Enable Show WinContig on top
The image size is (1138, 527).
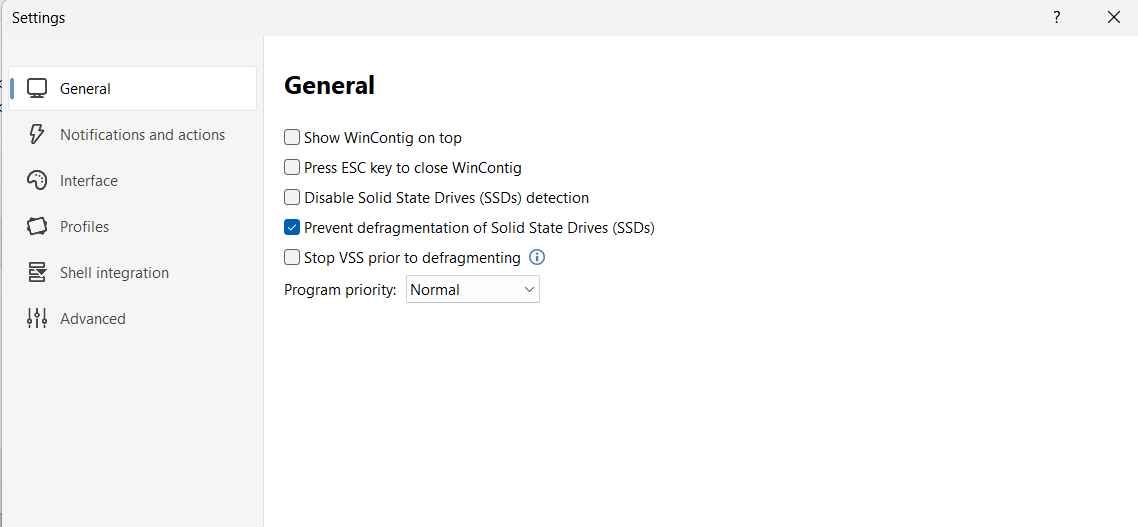(x=292, y=137)
